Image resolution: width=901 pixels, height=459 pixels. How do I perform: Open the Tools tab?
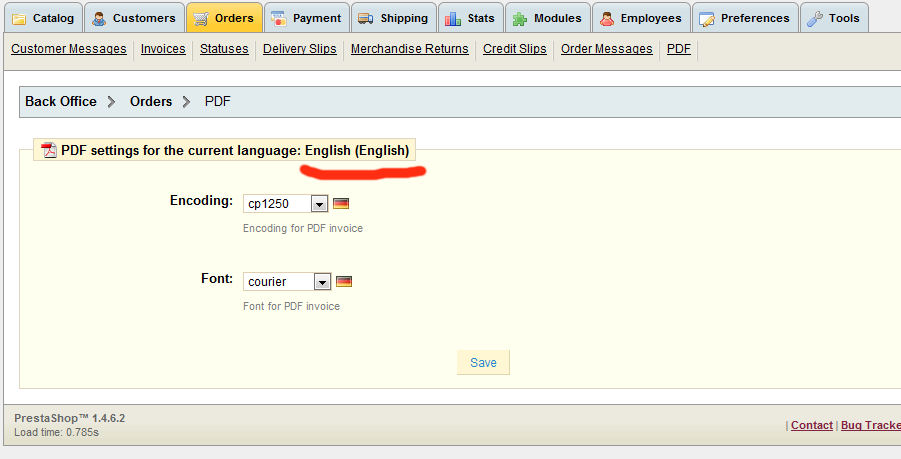(834, 18)
